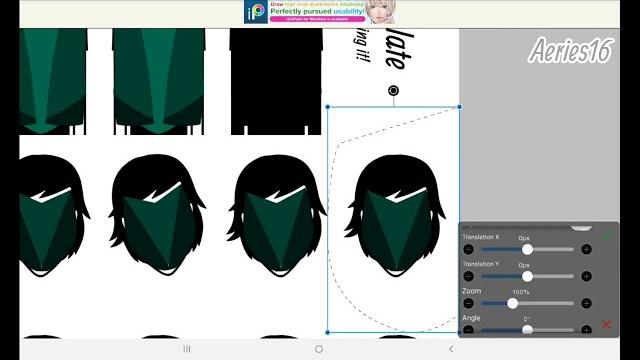Viewport: 640px width, 360px height.
Task: Increase Zoom with plus button
Action: (x=586, y=303)
